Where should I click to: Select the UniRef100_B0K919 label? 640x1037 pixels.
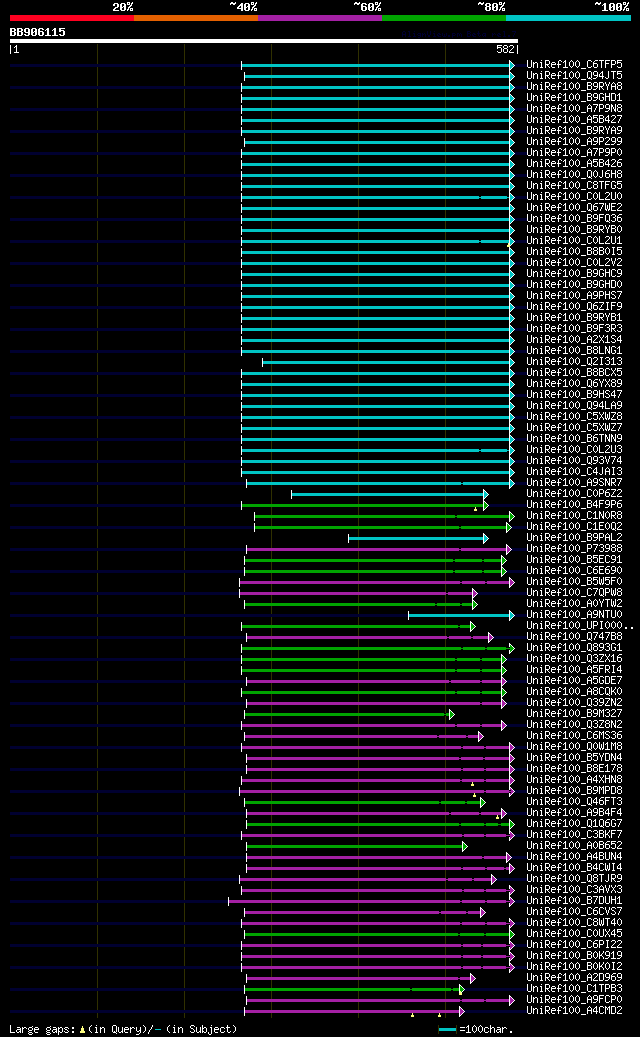[x=574, y=955]
